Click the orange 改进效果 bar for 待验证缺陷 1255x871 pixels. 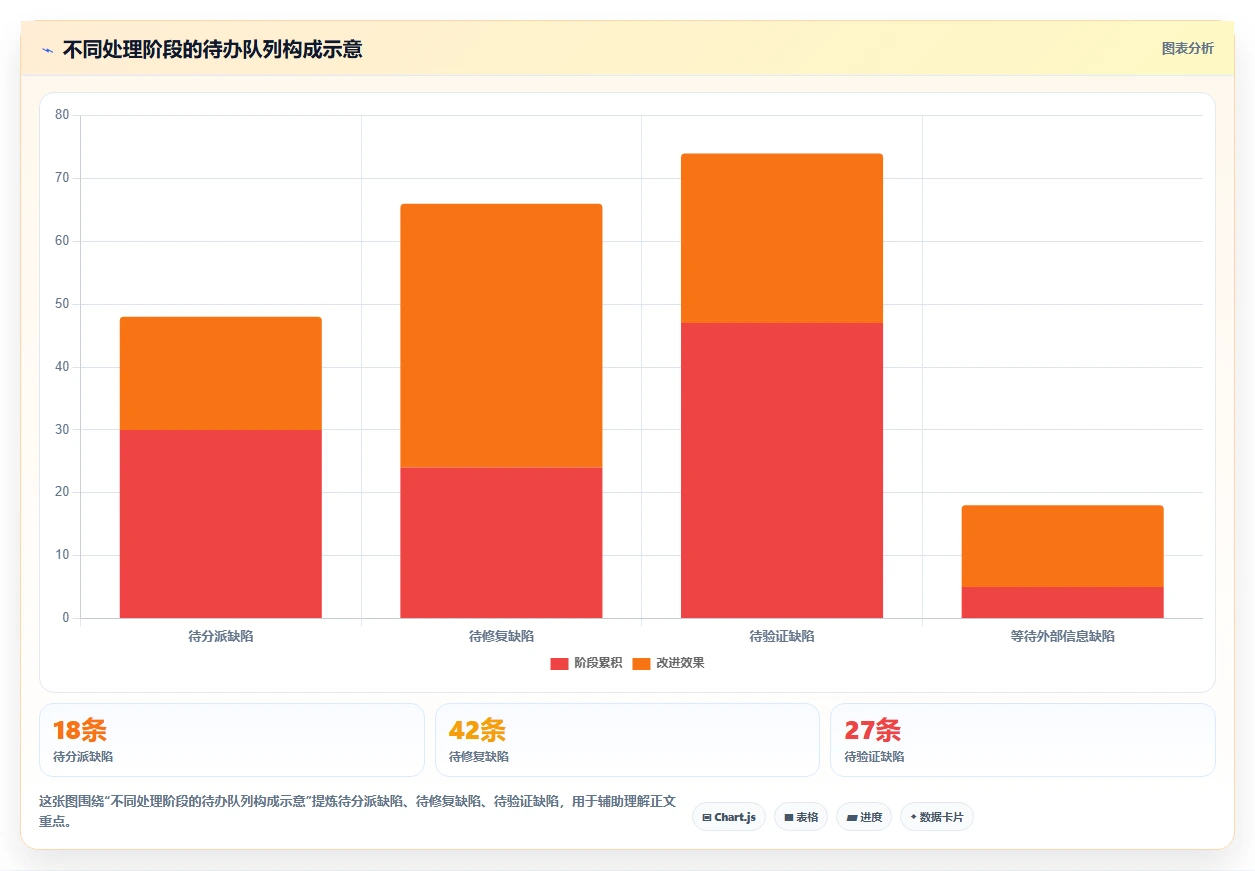pyautogui.click(x=782, y=238)
